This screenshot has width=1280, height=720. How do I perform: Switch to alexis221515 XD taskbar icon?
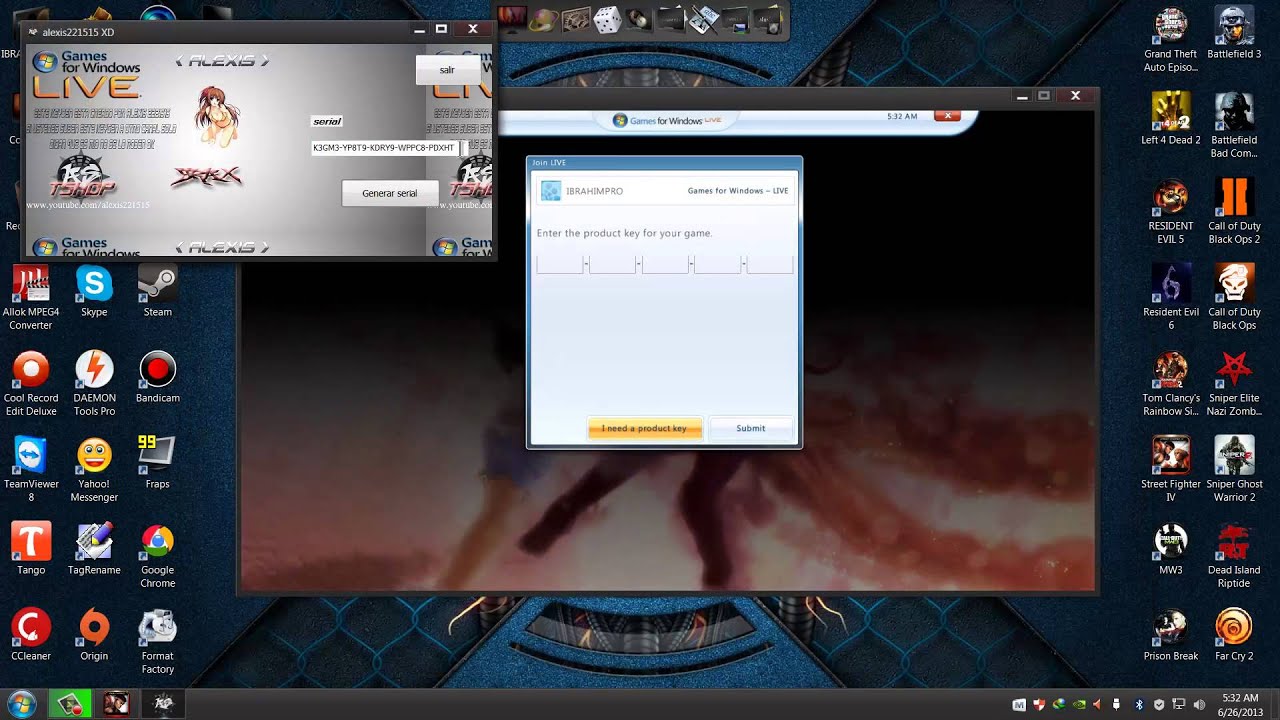click(x=163, y=704)
